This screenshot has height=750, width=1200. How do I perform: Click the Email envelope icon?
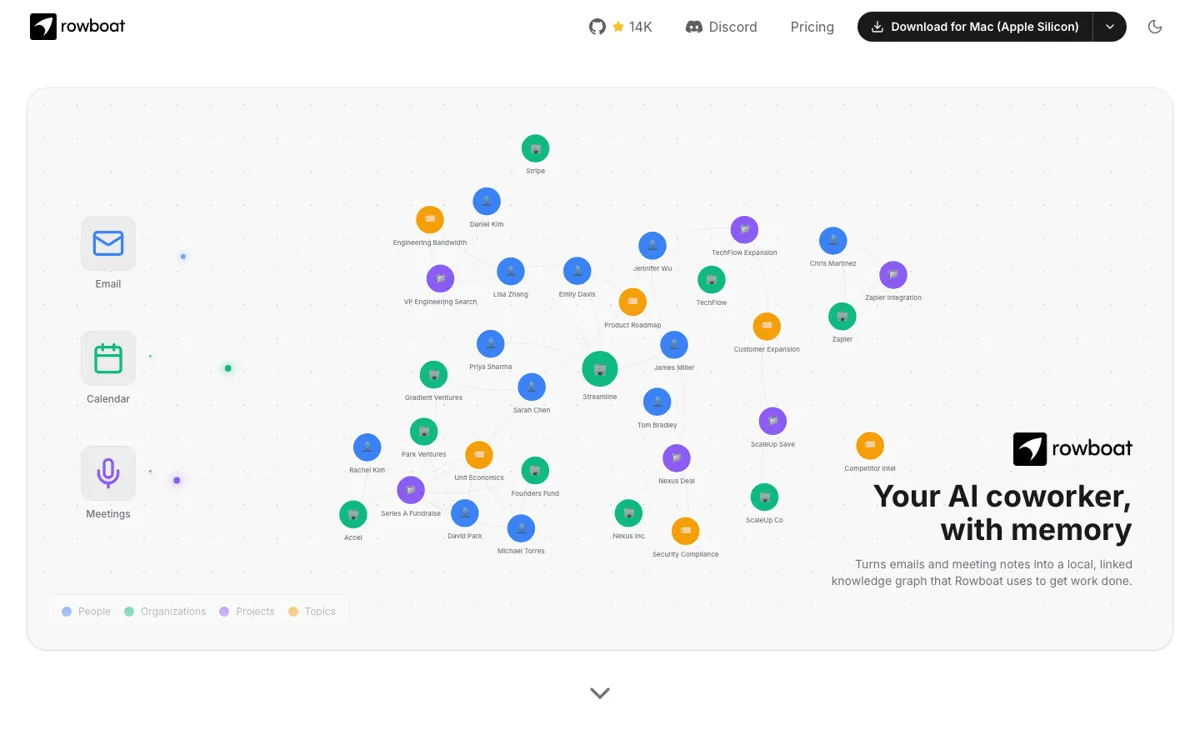point(108,243)
